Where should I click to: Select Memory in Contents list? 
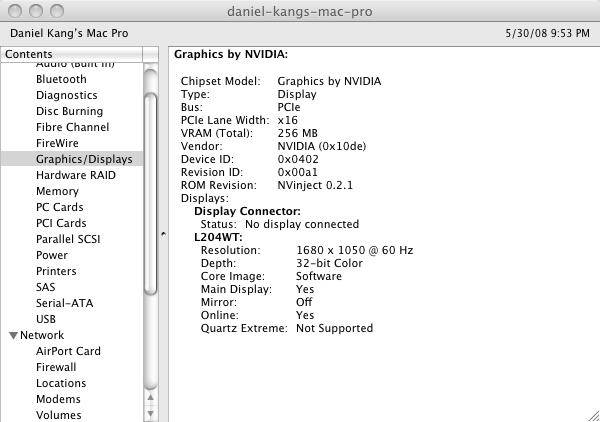click(57, 191)
